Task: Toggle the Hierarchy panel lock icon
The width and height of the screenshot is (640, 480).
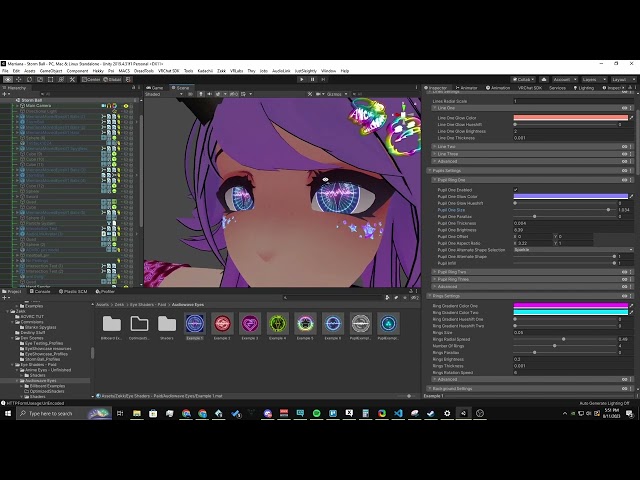Action: [133, 87]
